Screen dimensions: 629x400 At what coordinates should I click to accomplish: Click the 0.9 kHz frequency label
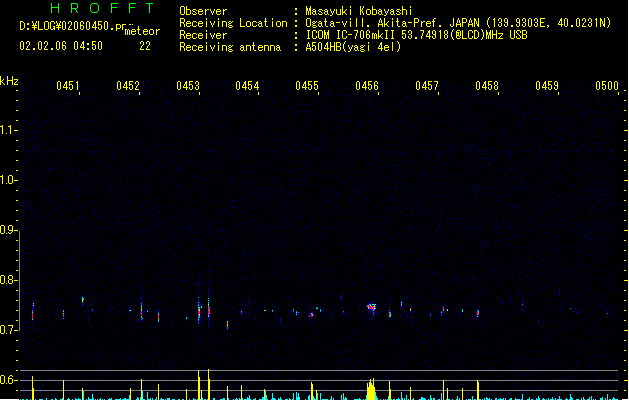8,230
